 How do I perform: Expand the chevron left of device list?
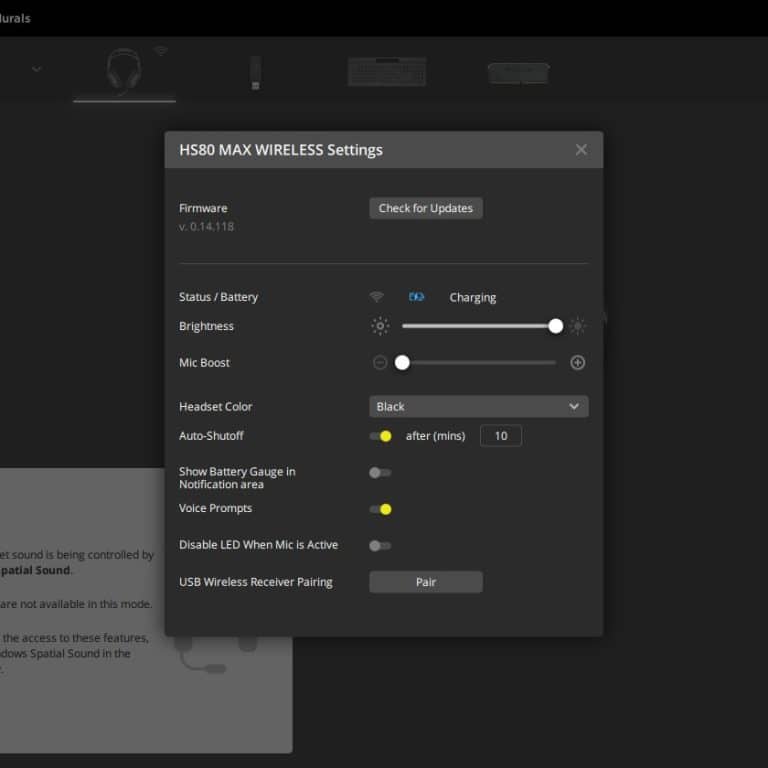tap(37, 69)
